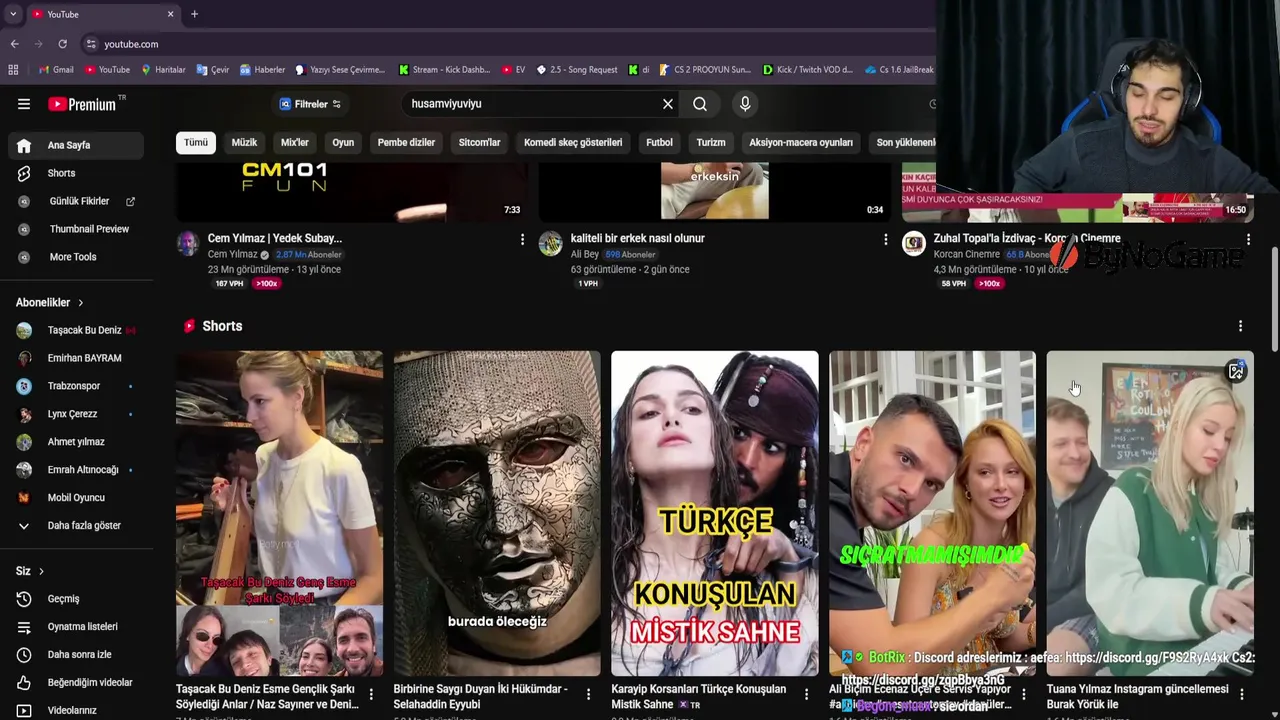Open options for Tuana Yılmaz short

click(1241, 694)
